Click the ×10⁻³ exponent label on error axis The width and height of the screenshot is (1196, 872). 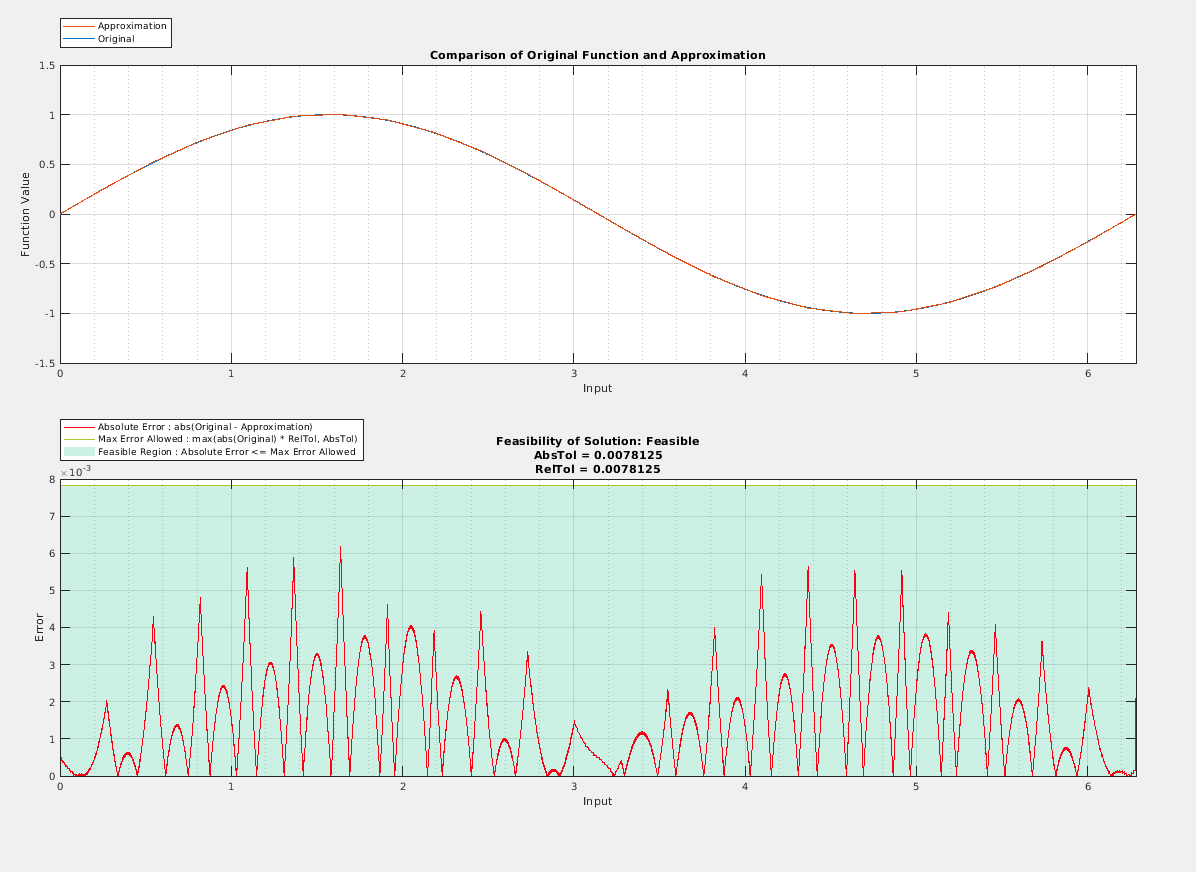(x=76, y=471)
